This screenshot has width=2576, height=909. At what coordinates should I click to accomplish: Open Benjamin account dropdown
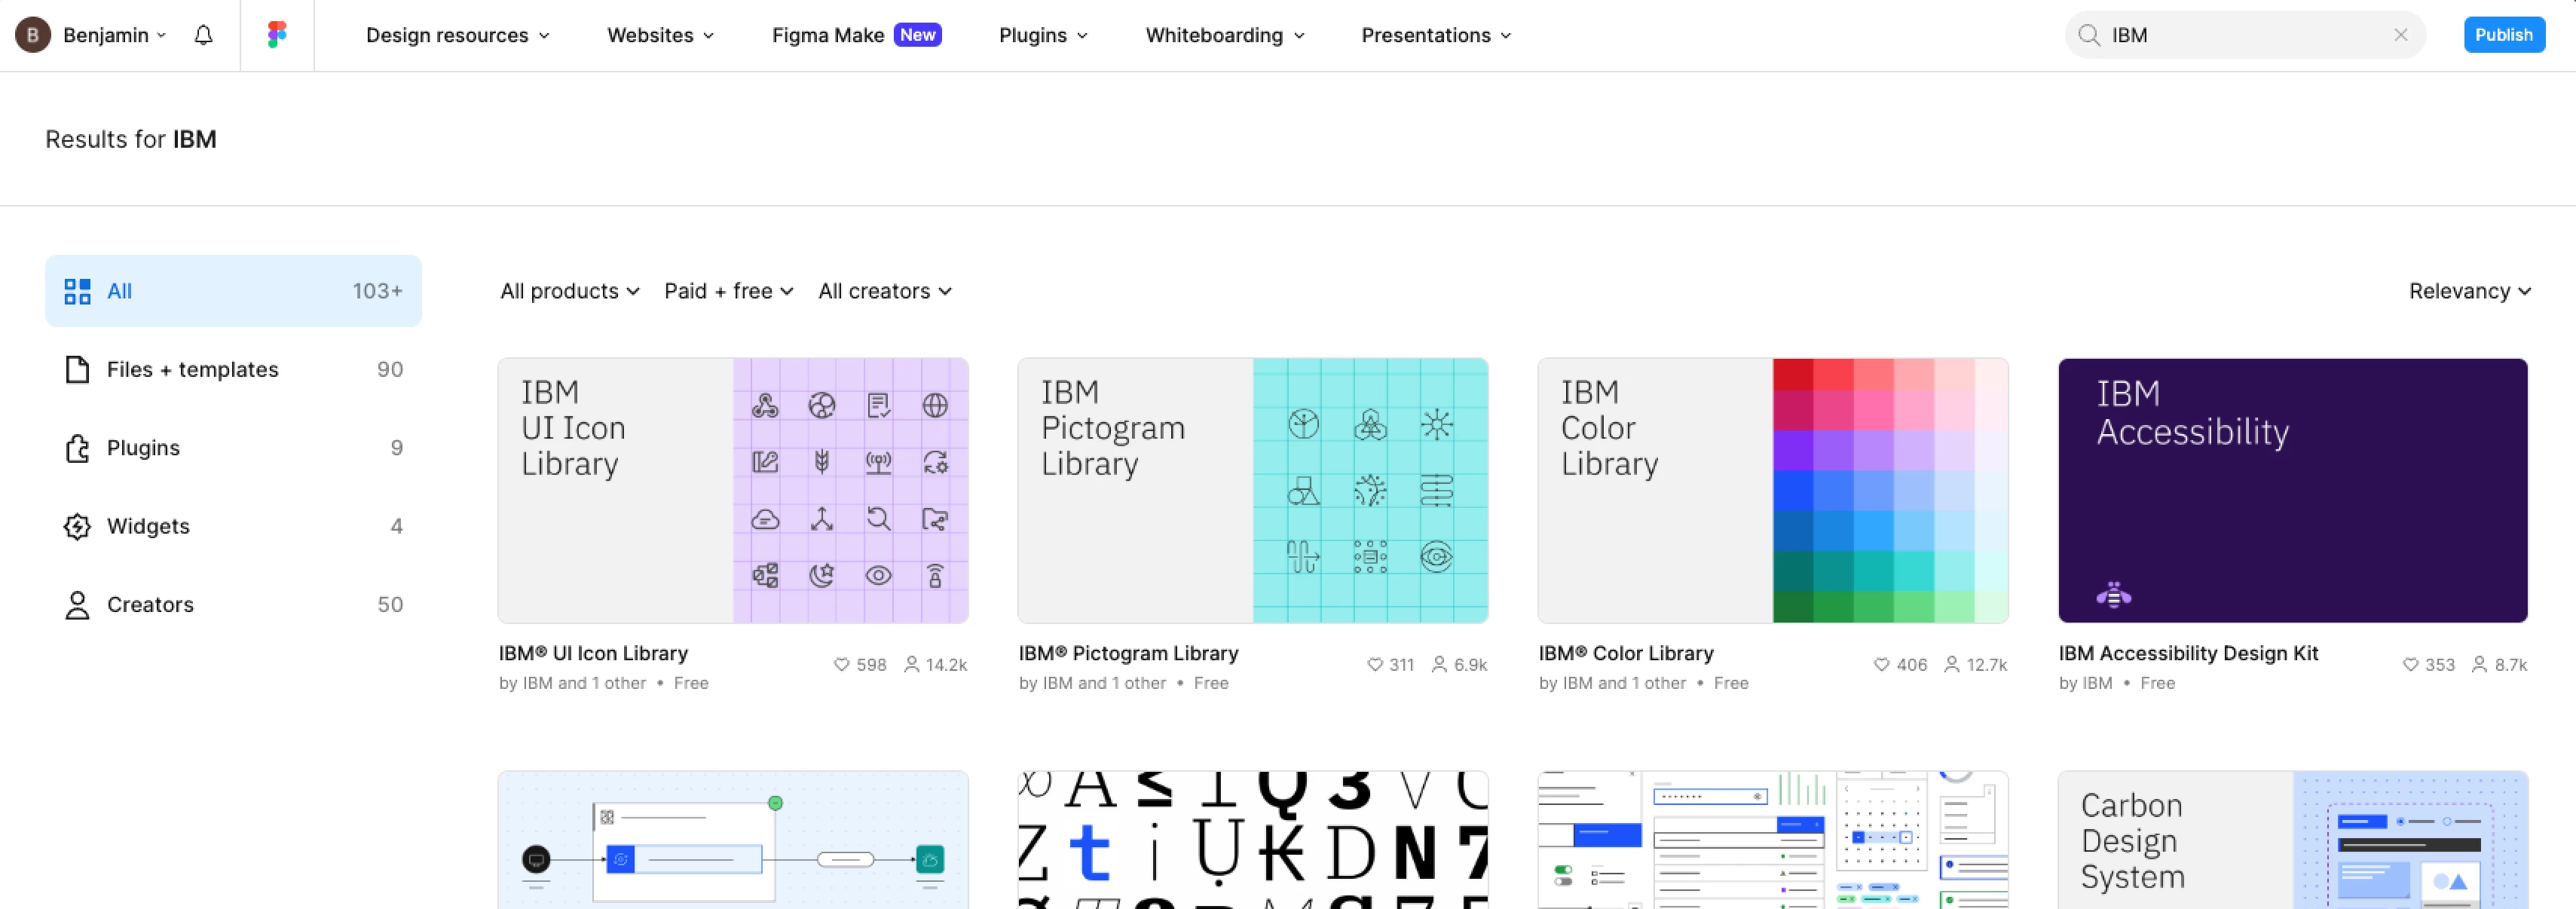(115, 35)
